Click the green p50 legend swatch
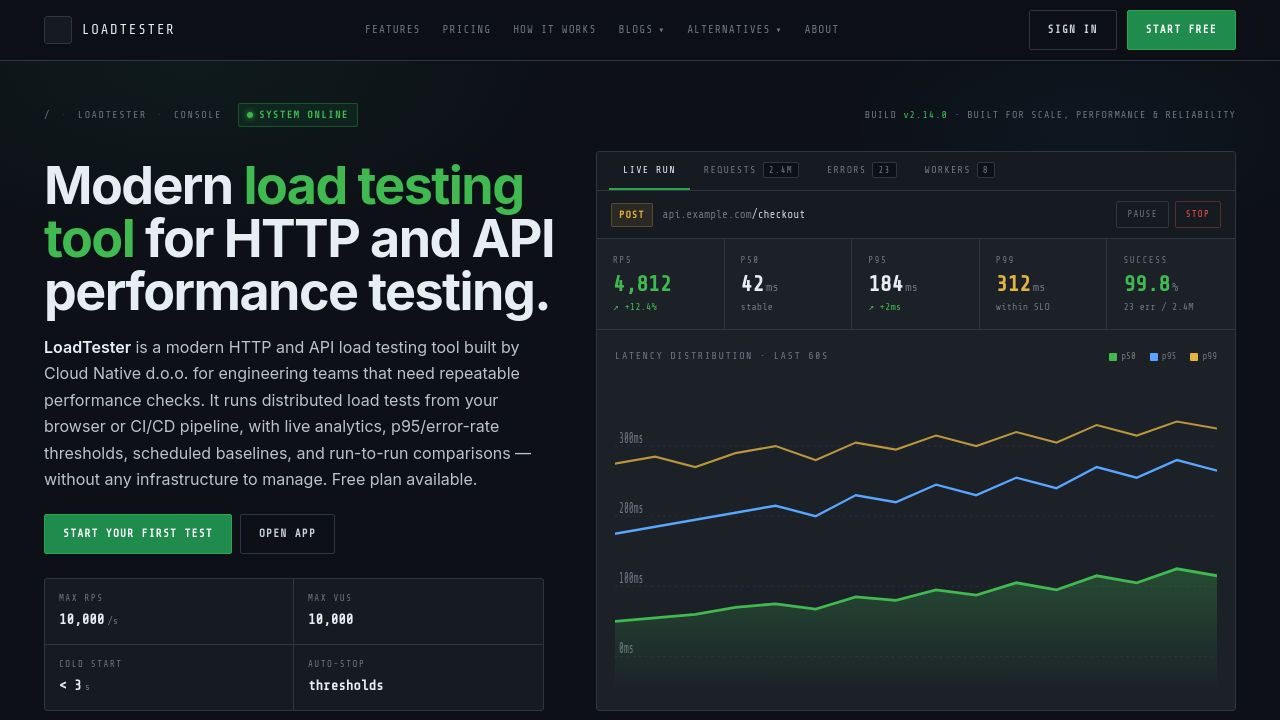1280x720 pixels. point(1113,357)
